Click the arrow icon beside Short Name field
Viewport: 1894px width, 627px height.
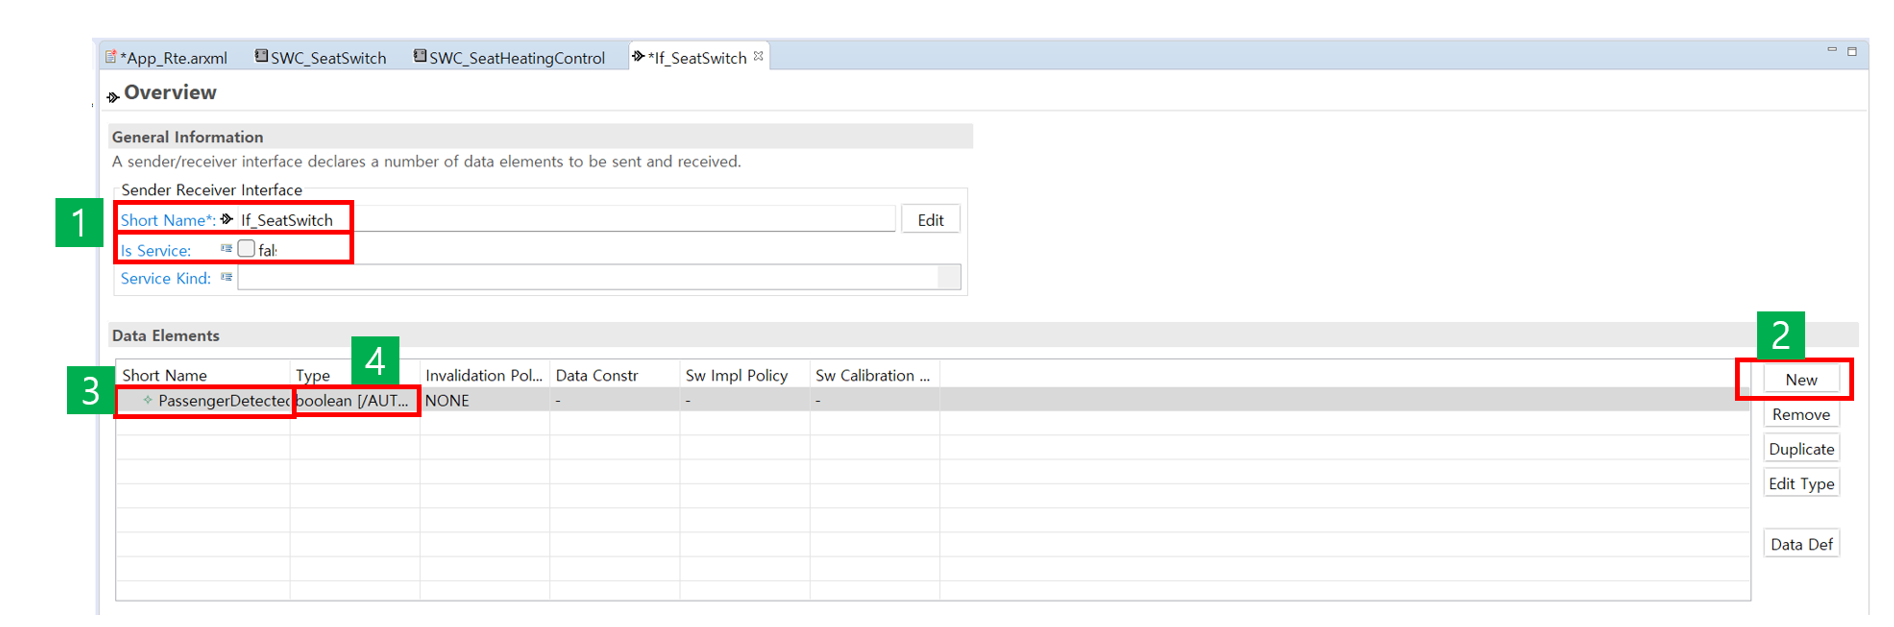[x=227, y=219]
